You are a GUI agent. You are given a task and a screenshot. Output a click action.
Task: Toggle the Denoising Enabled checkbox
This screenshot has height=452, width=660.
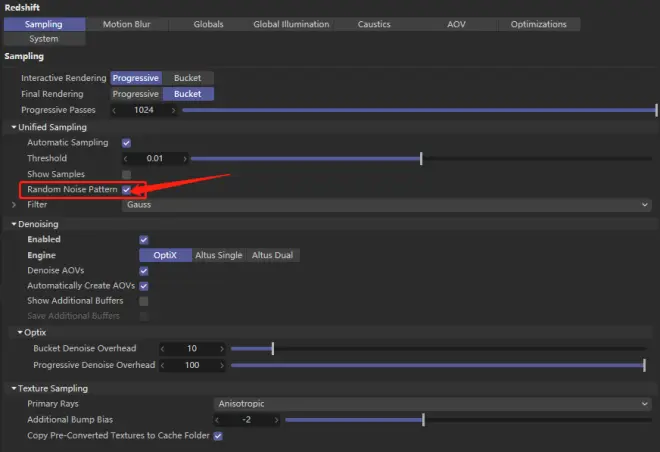point(144,240)
